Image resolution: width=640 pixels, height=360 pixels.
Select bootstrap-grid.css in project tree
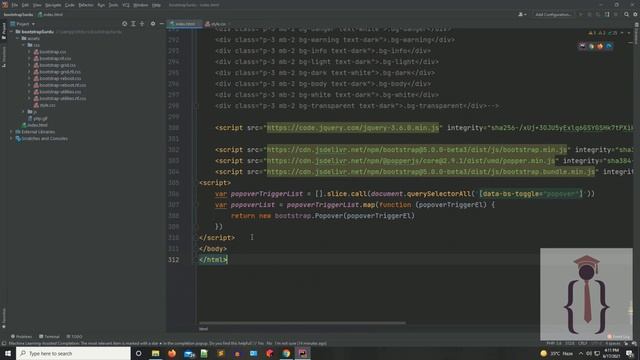point(54,65)
